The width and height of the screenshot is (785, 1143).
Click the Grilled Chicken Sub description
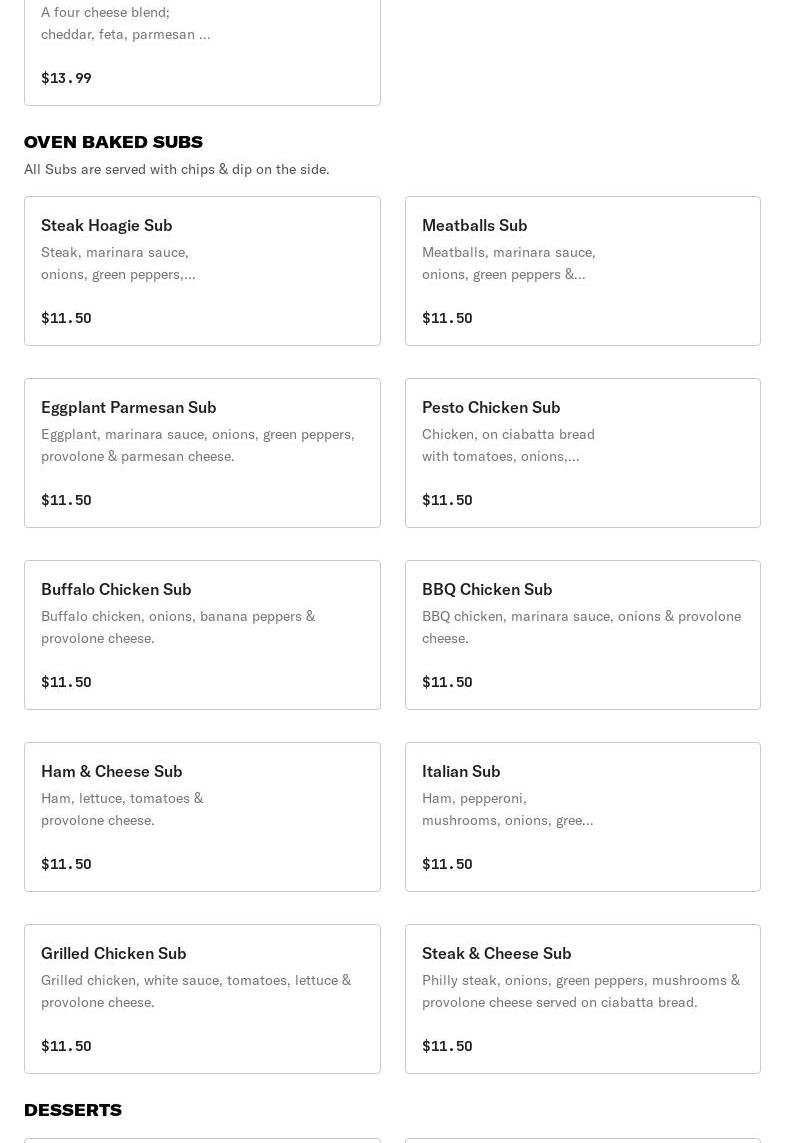pyautogui.click(x=196, y=991)
